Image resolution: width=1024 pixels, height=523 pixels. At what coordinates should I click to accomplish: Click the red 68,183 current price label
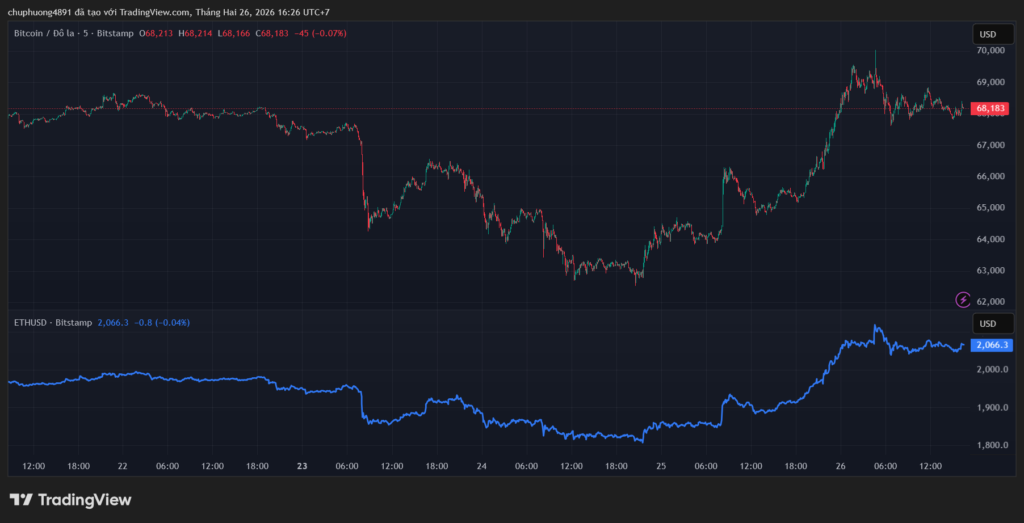(990, 108)
